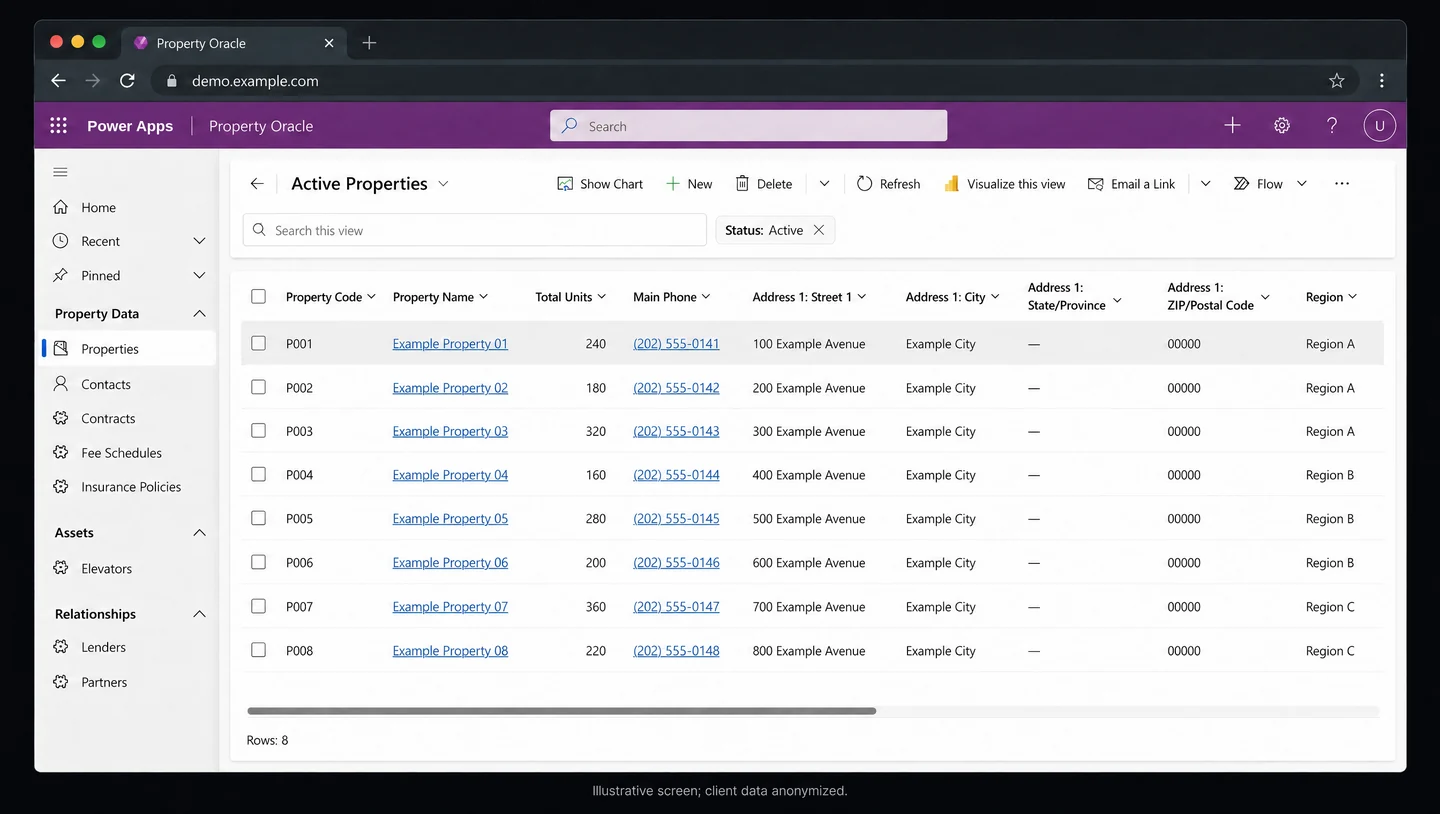
Task: Select the checkbox for row P001
Action: (258, 343)
